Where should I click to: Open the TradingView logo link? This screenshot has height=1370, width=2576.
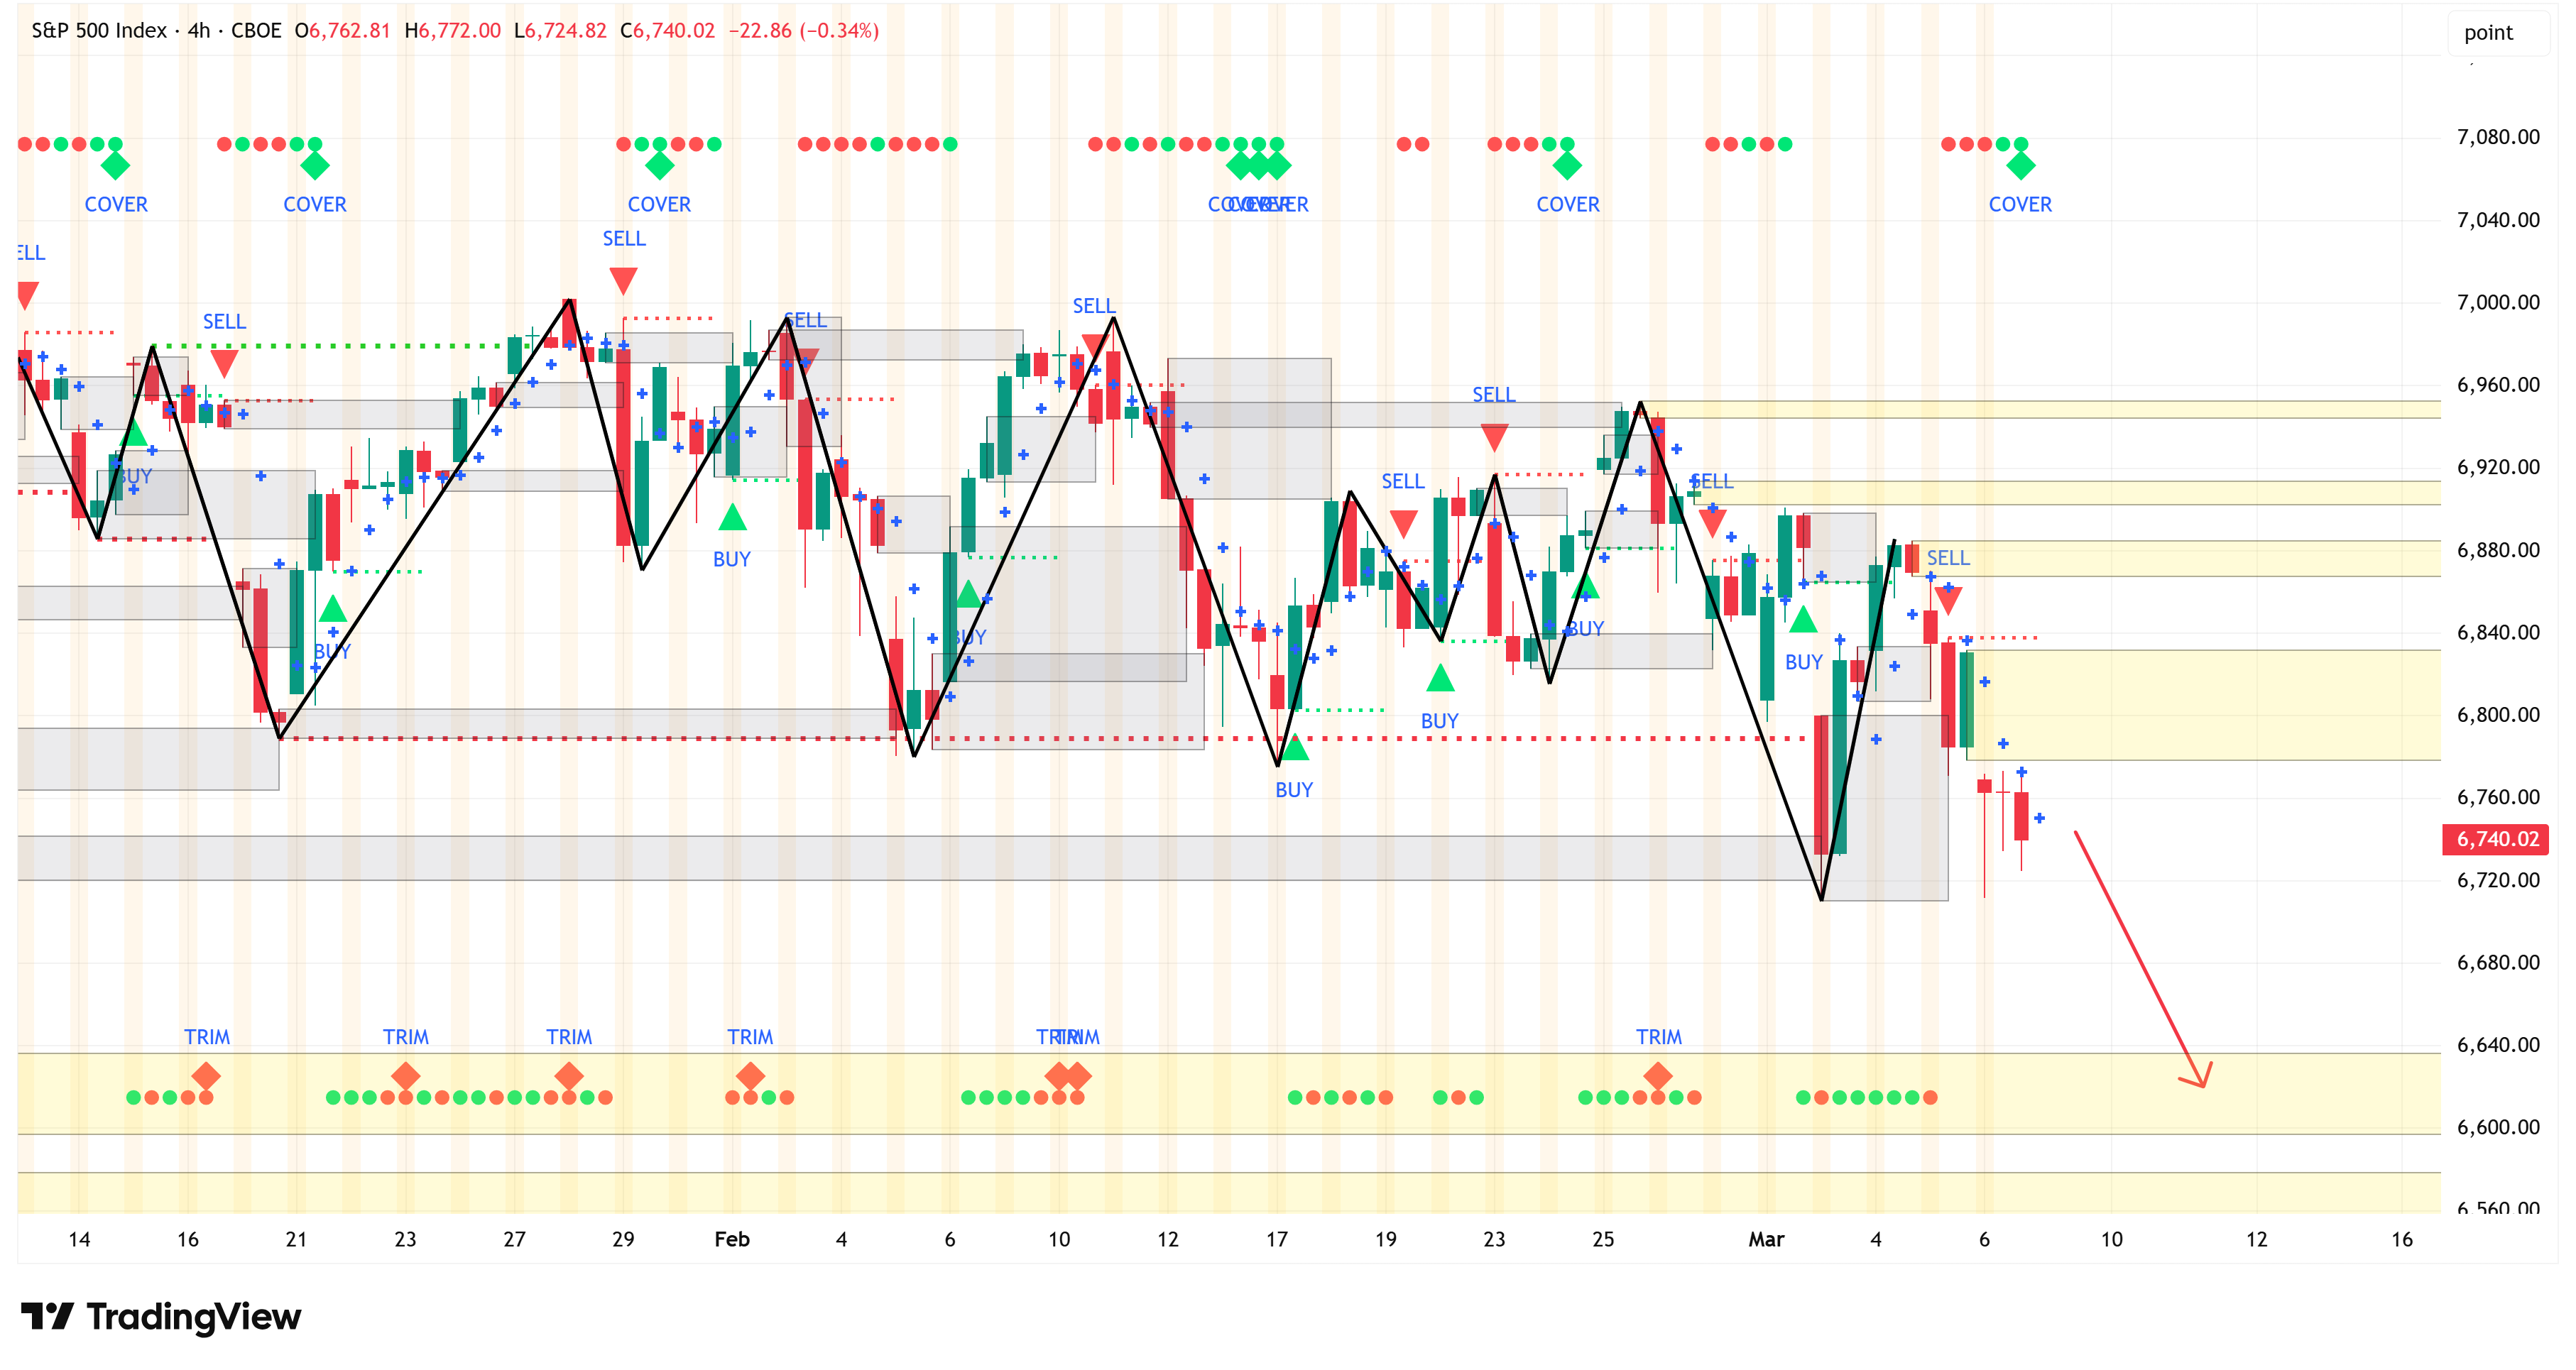(160, 1316)
